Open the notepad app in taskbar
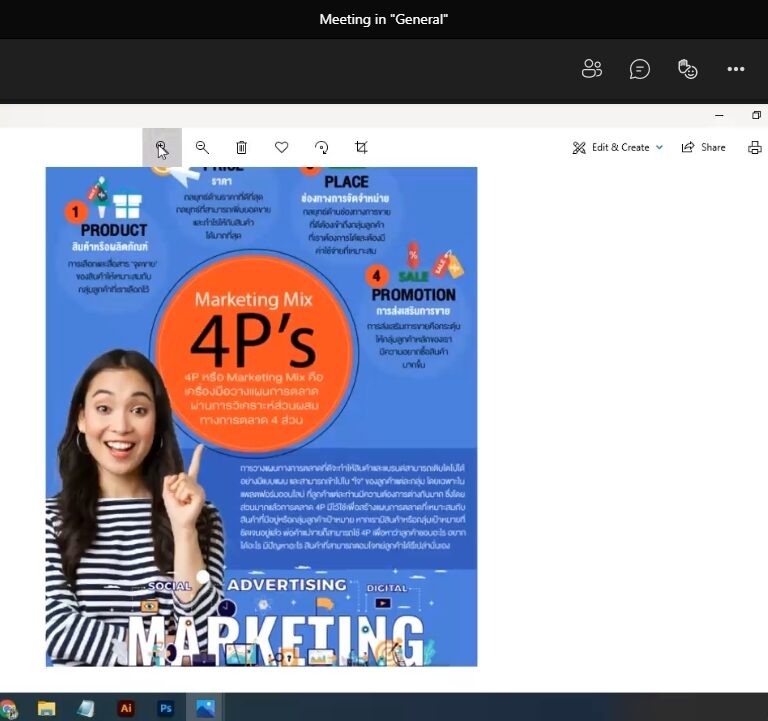Screen dimensions: 768x721 [x=86, y=708]
